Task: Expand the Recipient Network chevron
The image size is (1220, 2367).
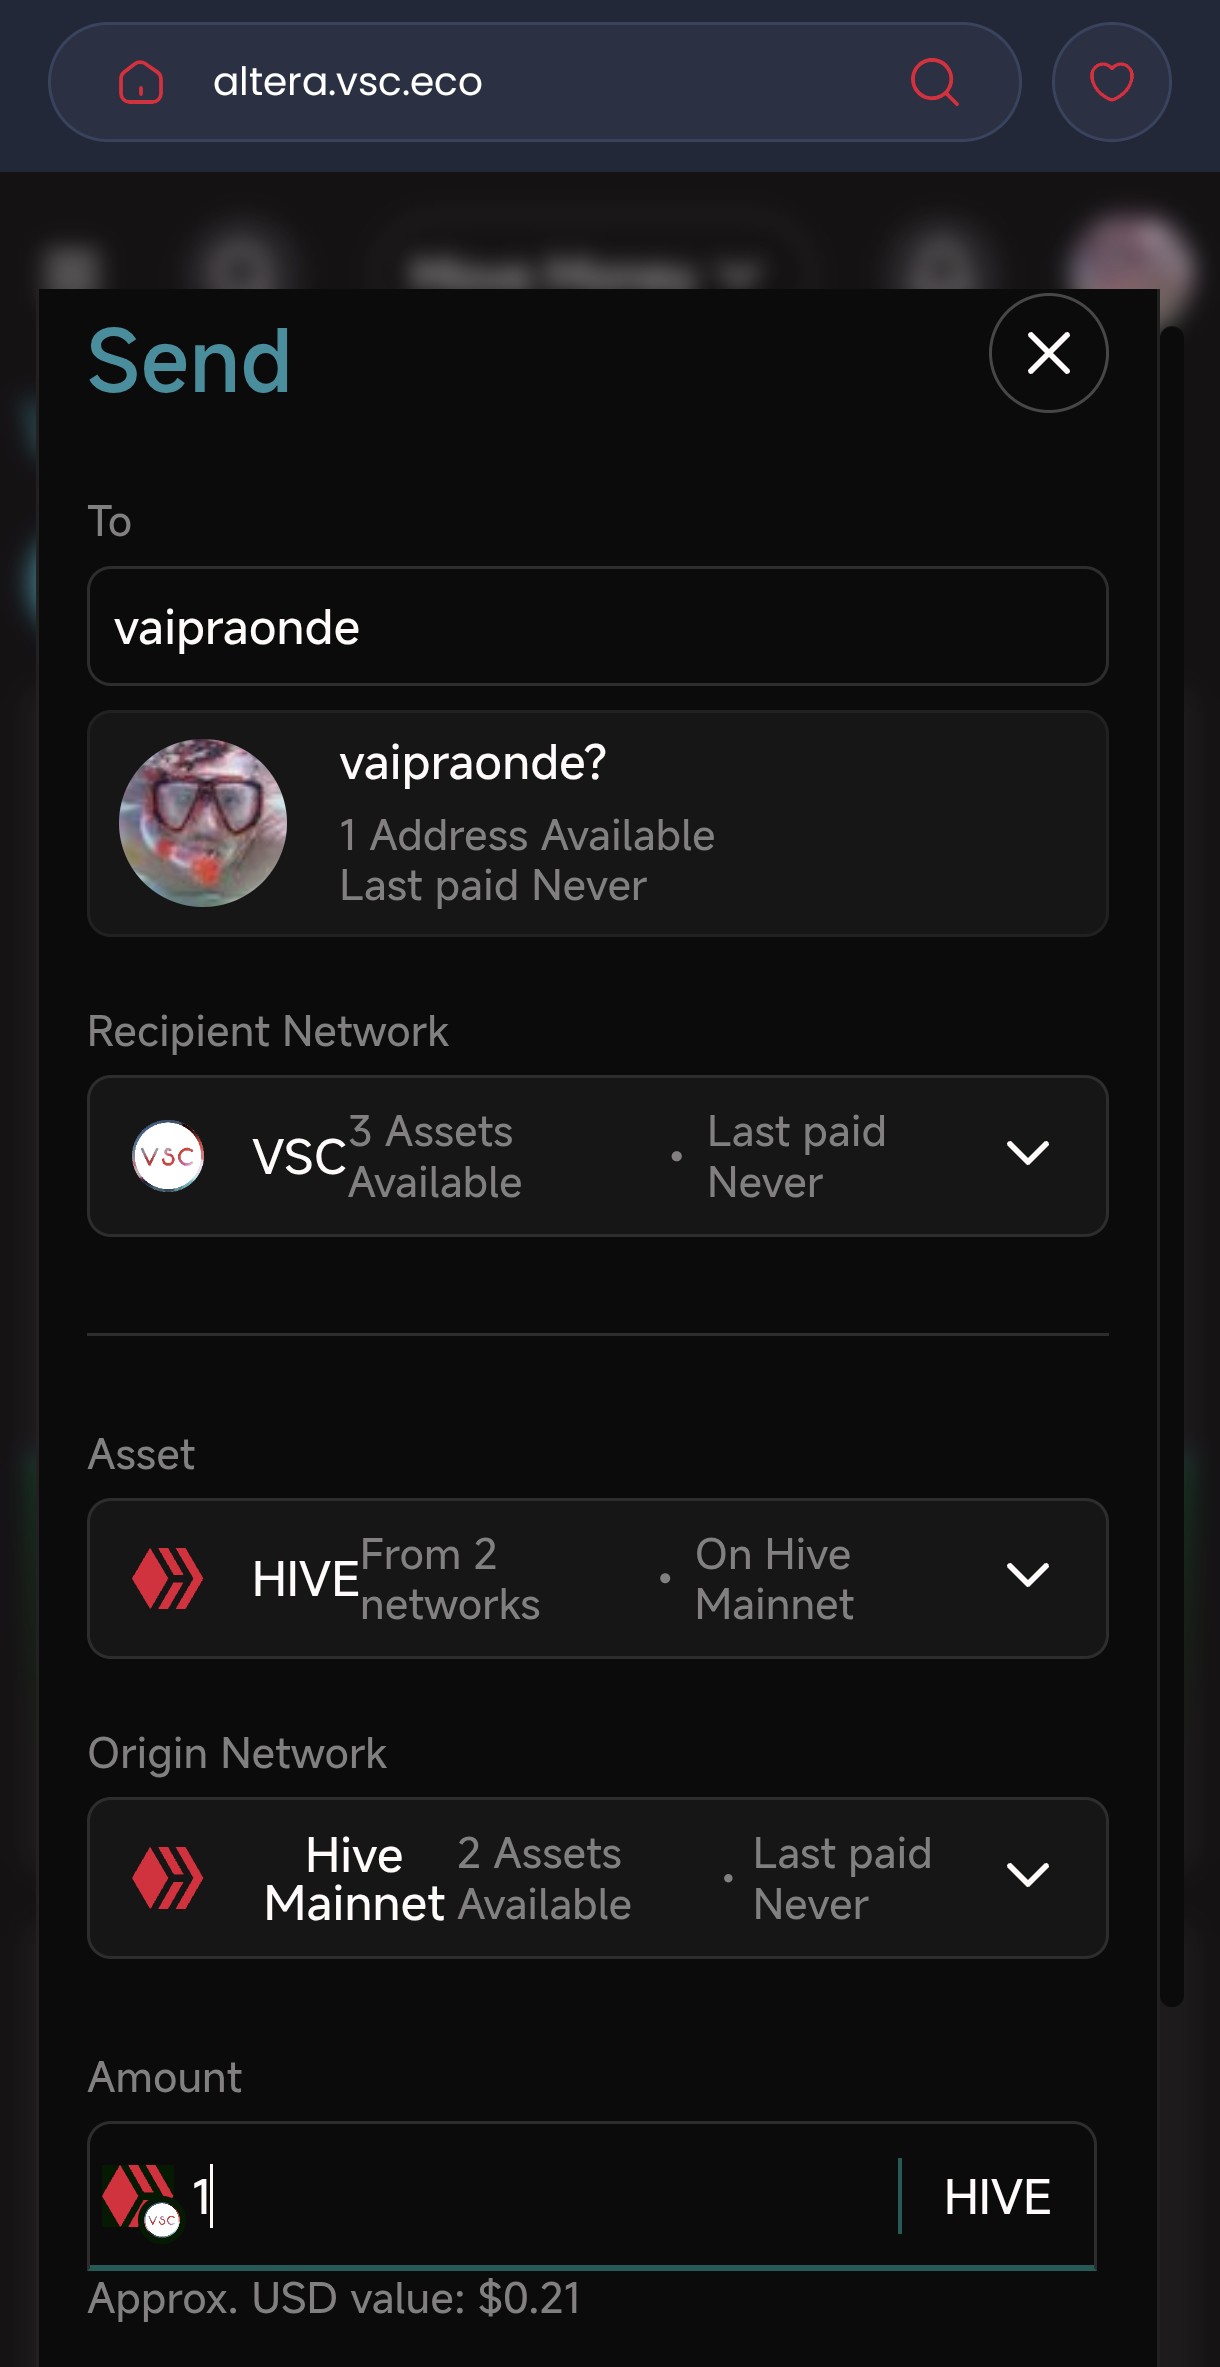Action: (x=1027, y=1153)
